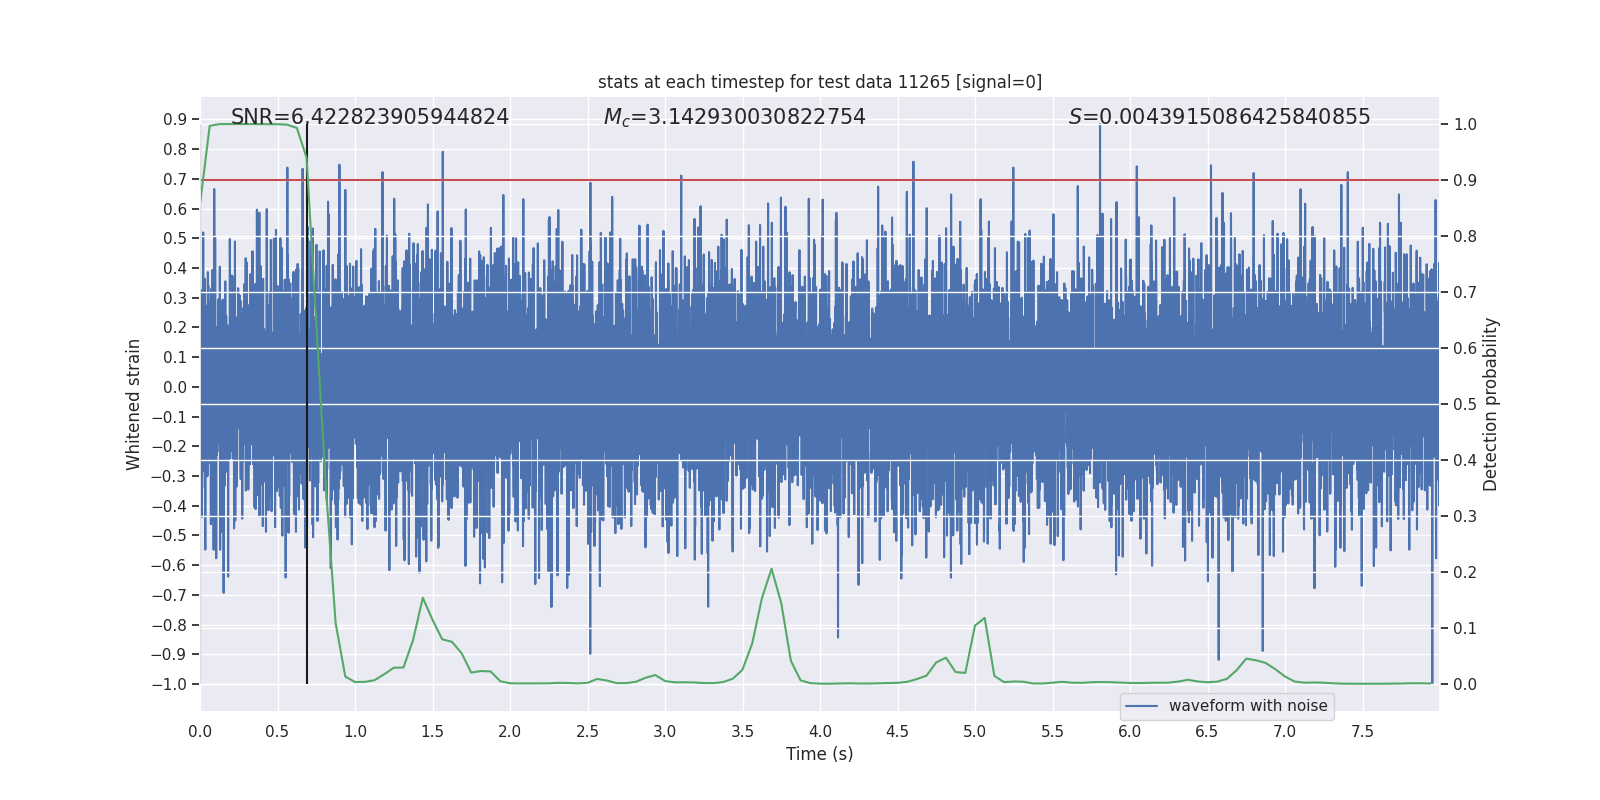Click the 'Time (s)' x-axis label
Image resolution: width=1600 pixels, height=800 pixels.
820,754
